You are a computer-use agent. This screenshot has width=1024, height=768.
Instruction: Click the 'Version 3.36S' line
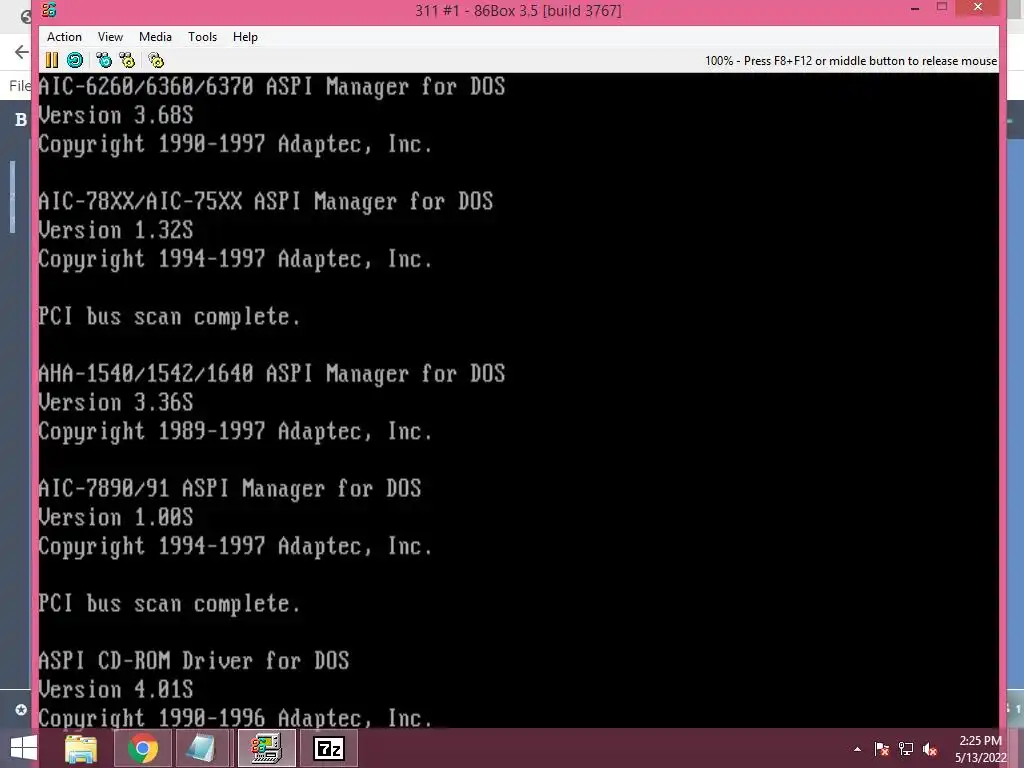click(x=116, y=403)
